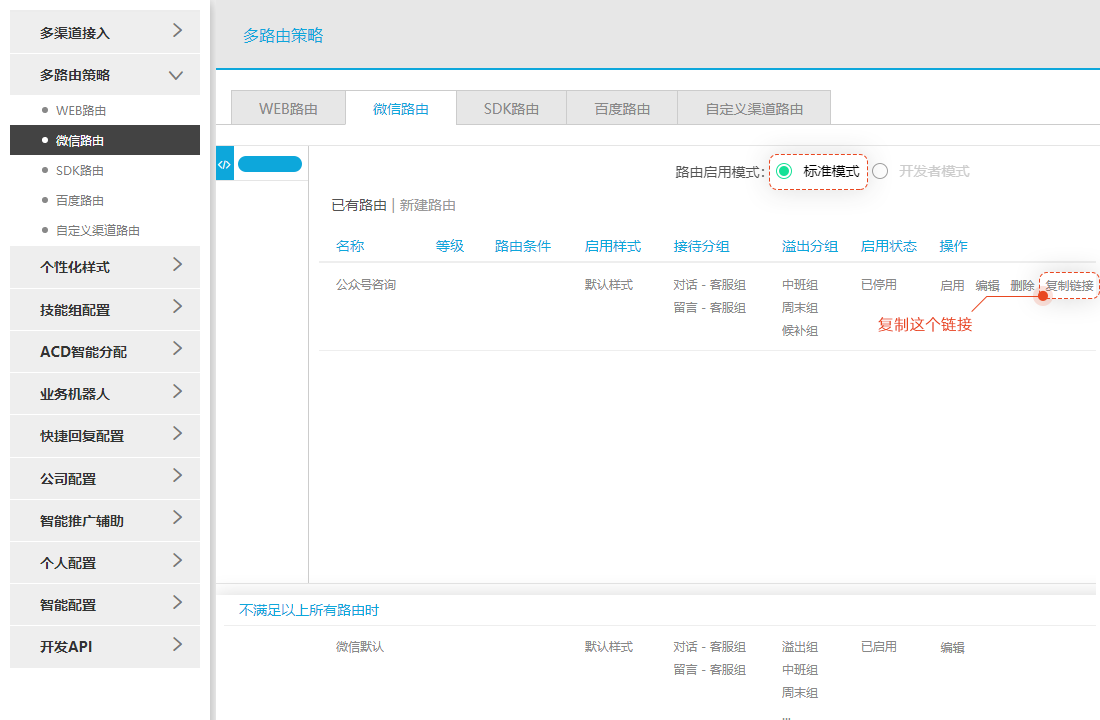Expand the 智能推广辅助 sidebar menu
This screenshot has height=720, width=1100.
(x=105, y=521)
